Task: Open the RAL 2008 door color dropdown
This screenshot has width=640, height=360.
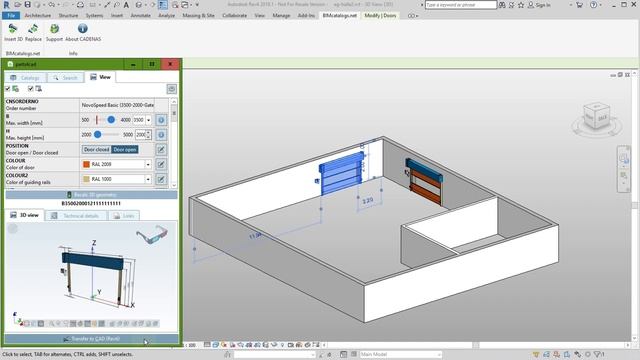Action: 148,164
